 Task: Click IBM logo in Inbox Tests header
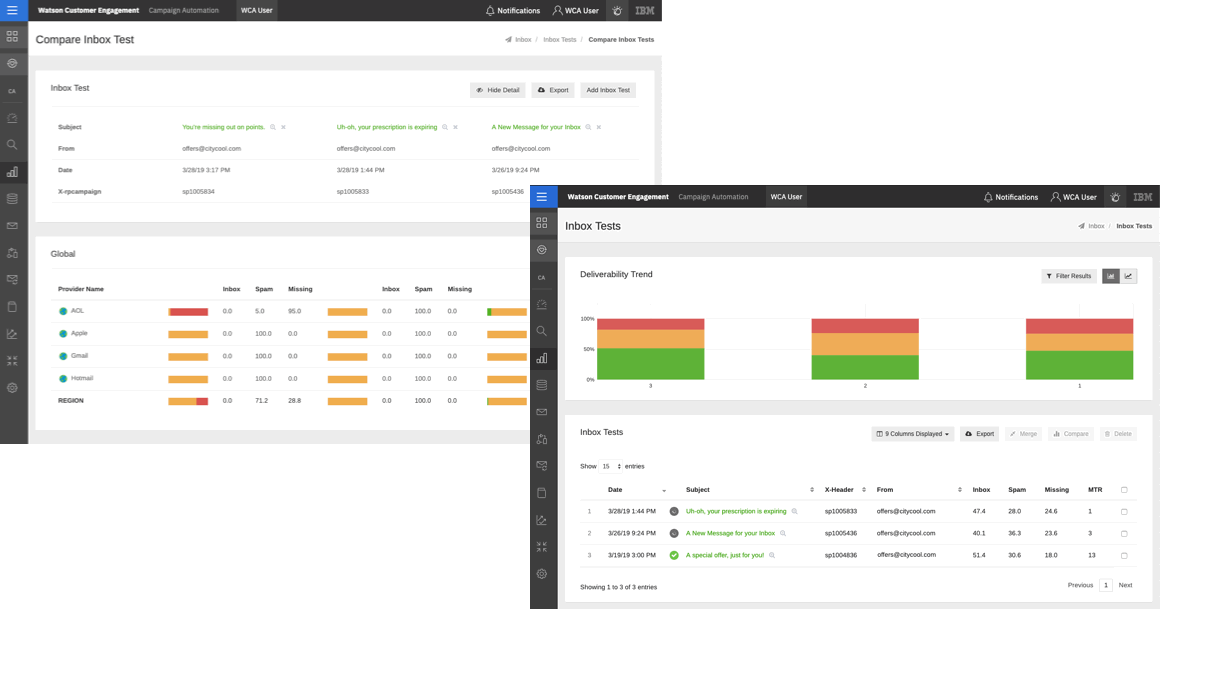(x=1143, y=197)
